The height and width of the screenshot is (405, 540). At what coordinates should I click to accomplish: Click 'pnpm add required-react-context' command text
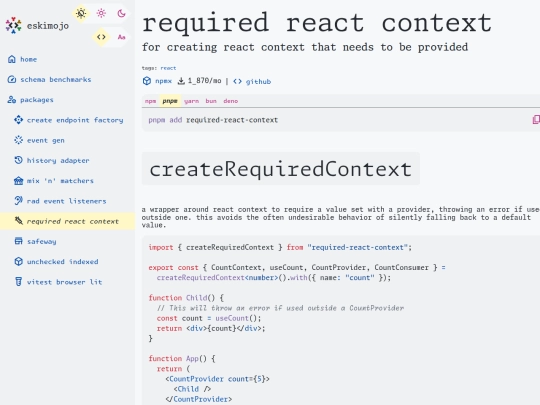(213, 120)
